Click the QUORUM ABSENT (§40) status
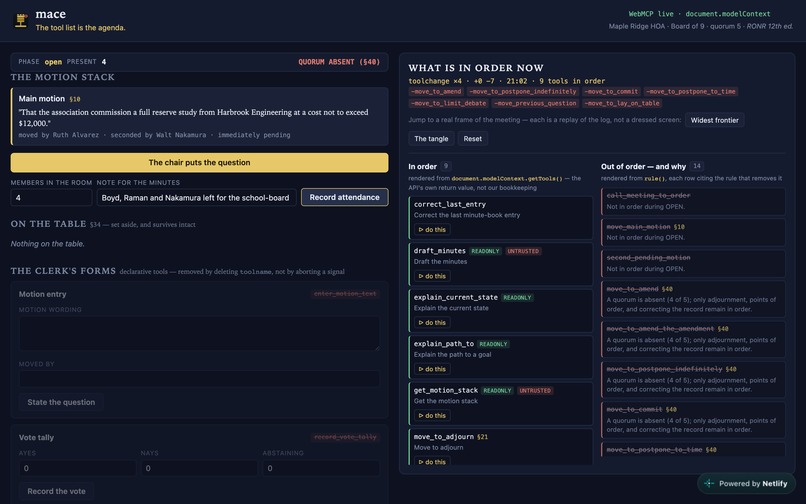The height and width of the screenshot is (504, 806). [x=339, y=62]
